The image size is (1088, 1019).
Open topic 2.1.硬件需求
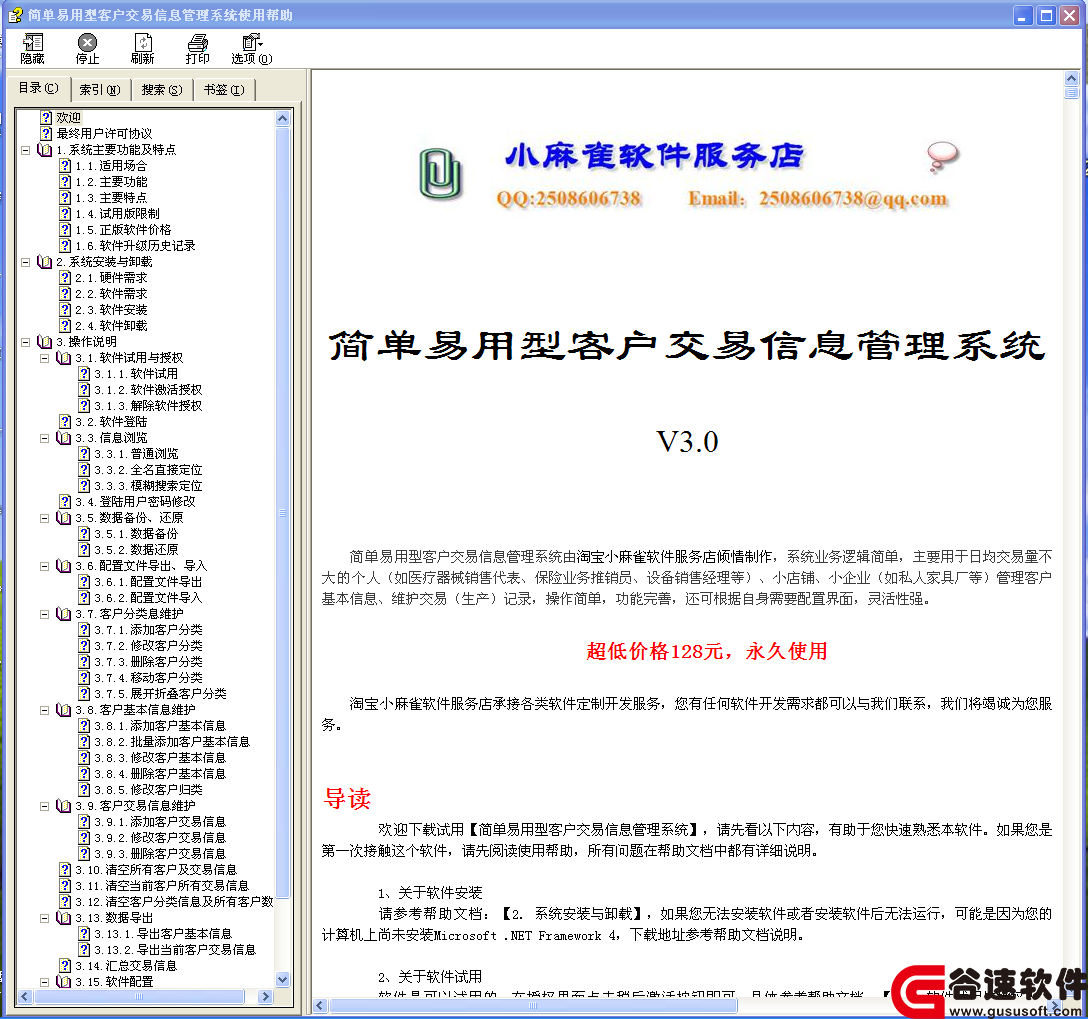(x=111, y=278)
